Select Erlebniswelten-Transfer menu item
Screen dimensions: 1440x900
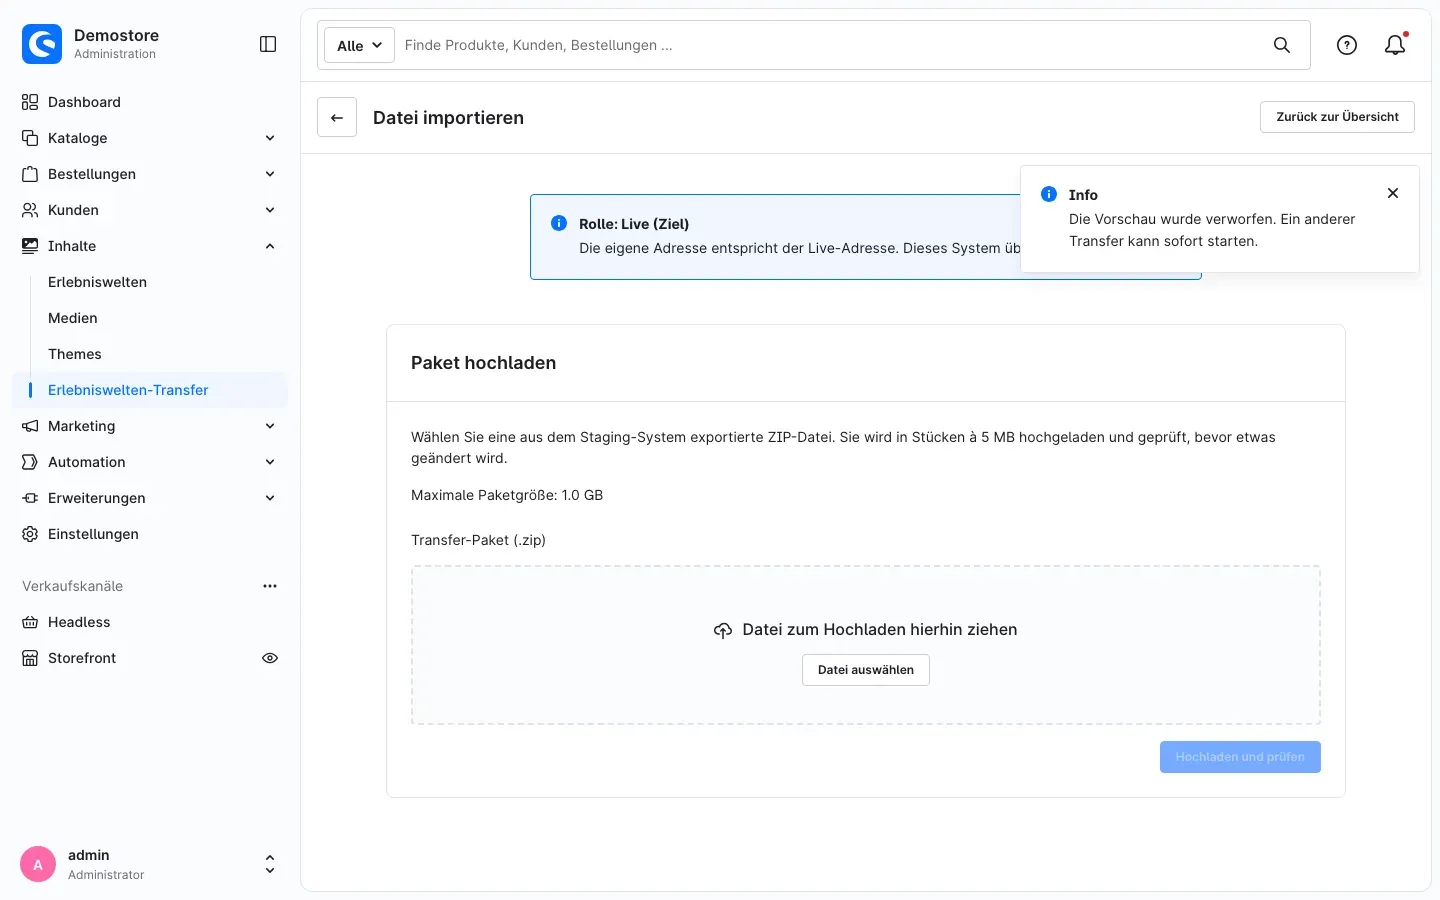150,390
